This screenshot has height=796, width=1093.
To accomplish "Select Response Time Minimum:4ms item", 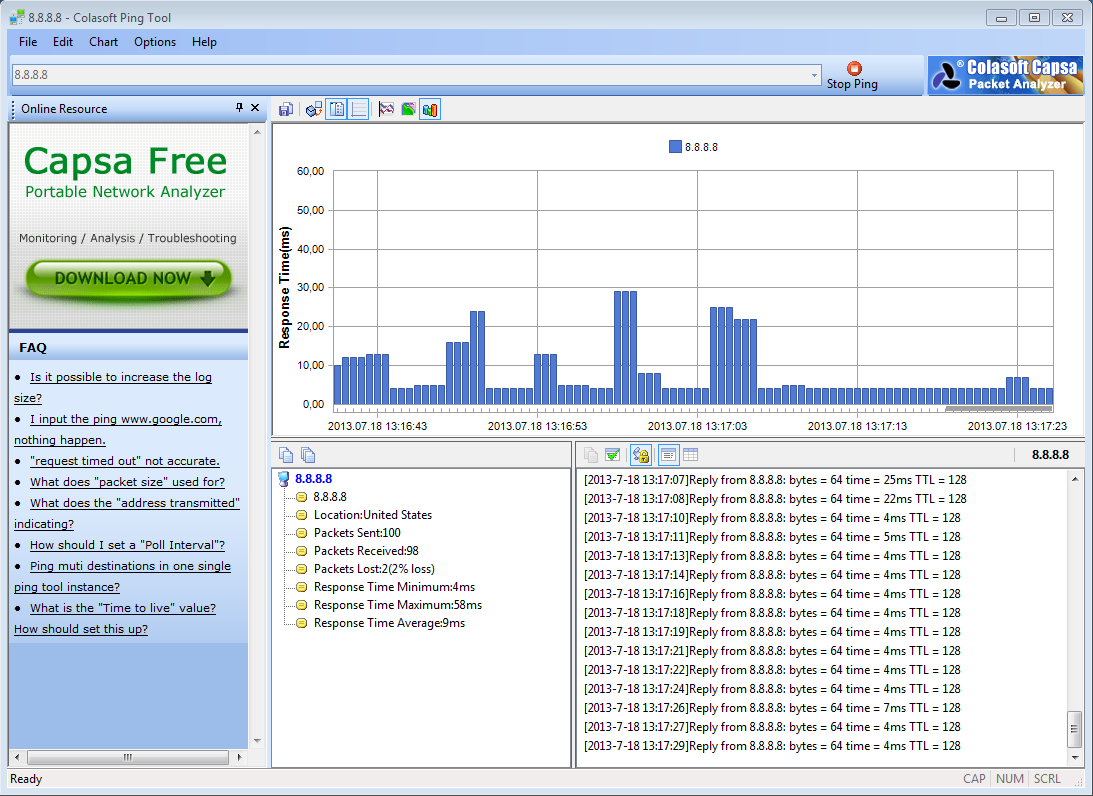I will (x=395, y=588).
